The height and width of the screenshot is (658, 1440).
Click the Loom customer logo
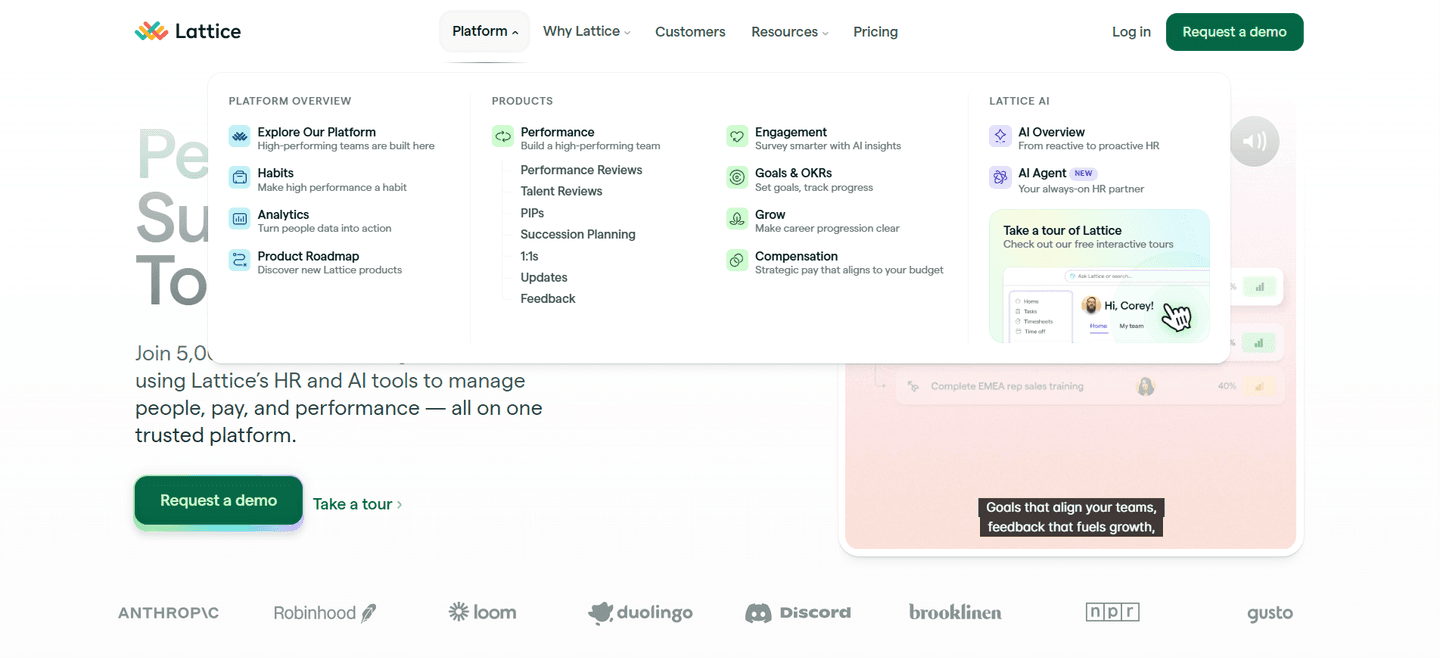click(x=482, y=612)
